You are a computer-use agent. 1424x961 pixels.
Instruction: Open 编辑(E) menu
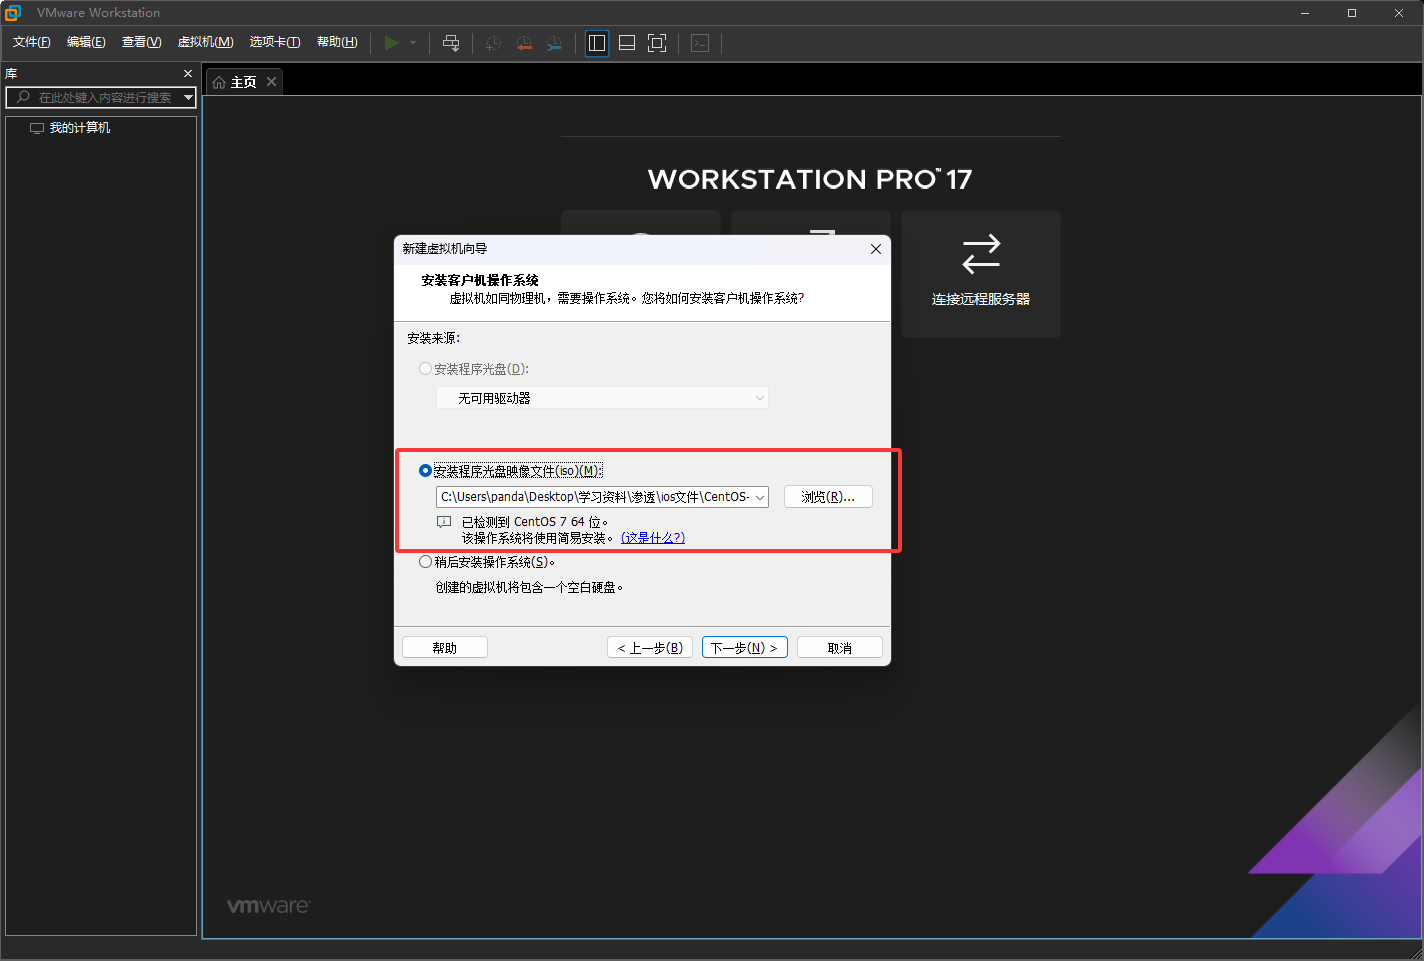tap(86, 42)
